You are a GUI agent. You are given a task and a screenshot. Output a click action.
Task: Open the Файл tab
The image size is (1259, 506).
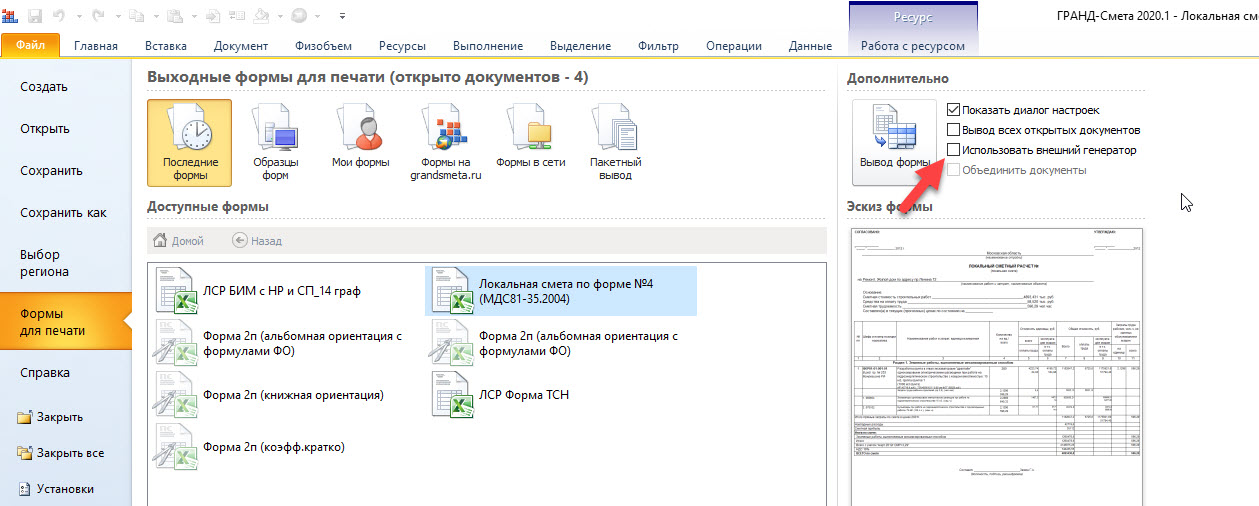point(31,45)
